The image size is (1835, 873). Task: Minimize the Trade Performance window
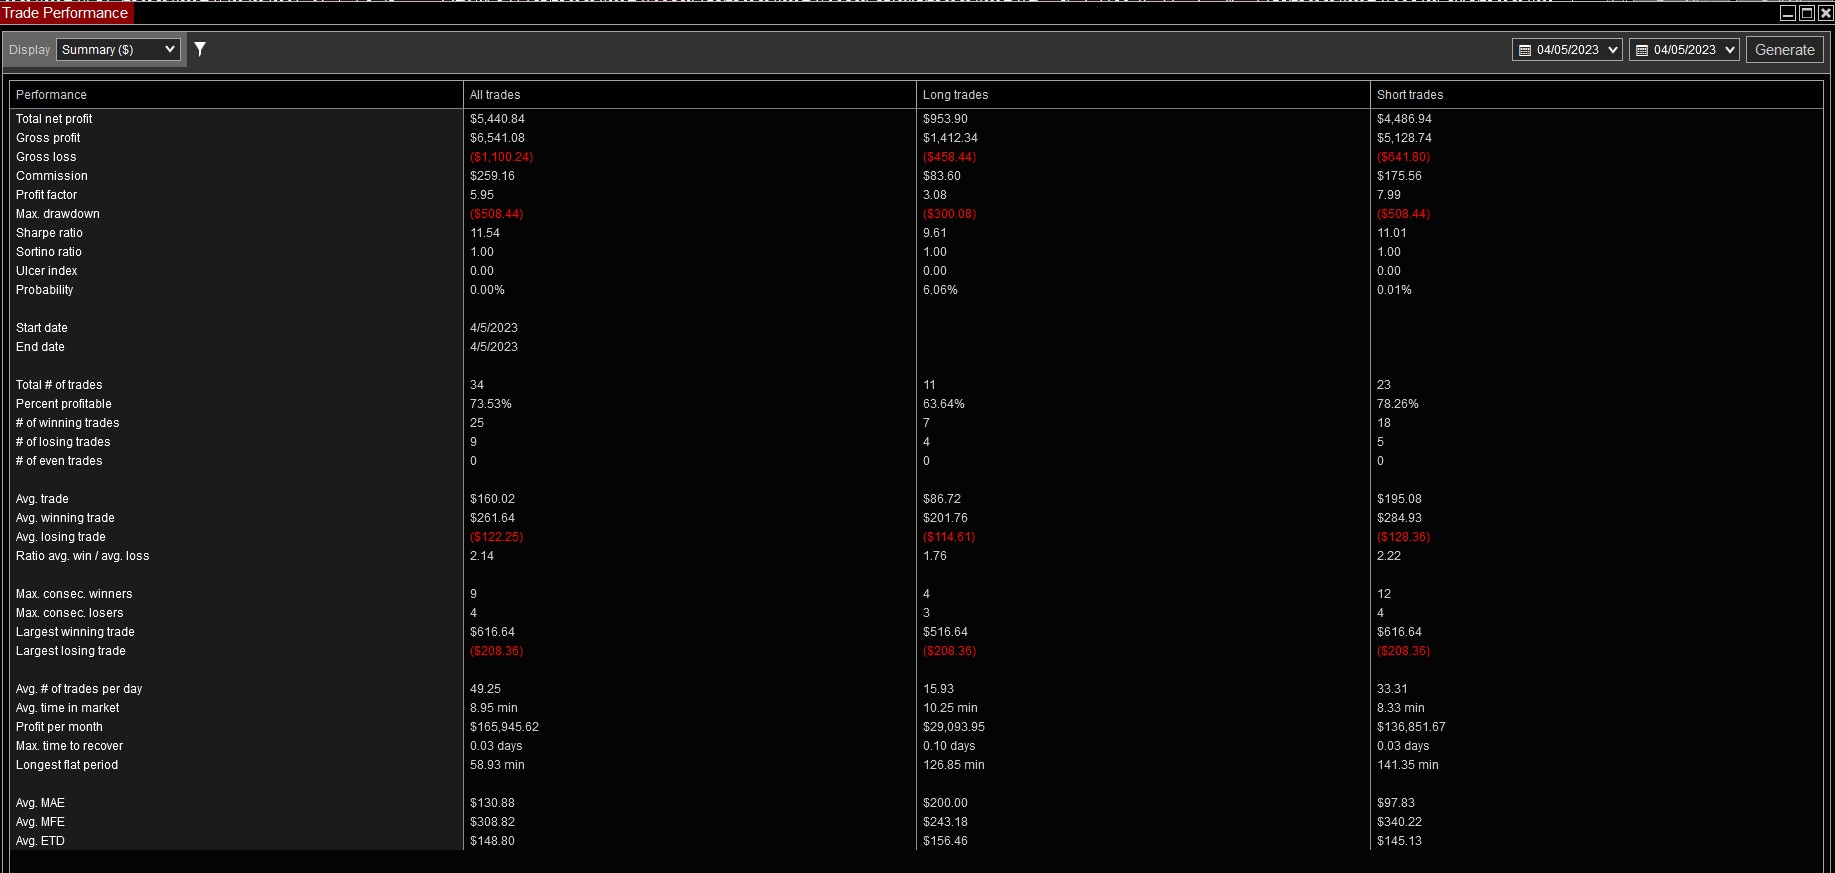point(1788,13)
